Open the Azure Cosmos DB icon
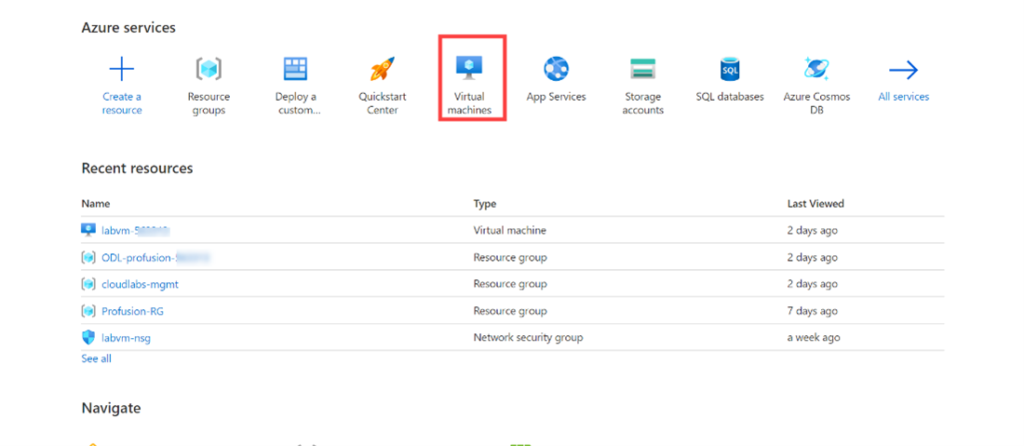1024x446 pixels. point(816,69)
